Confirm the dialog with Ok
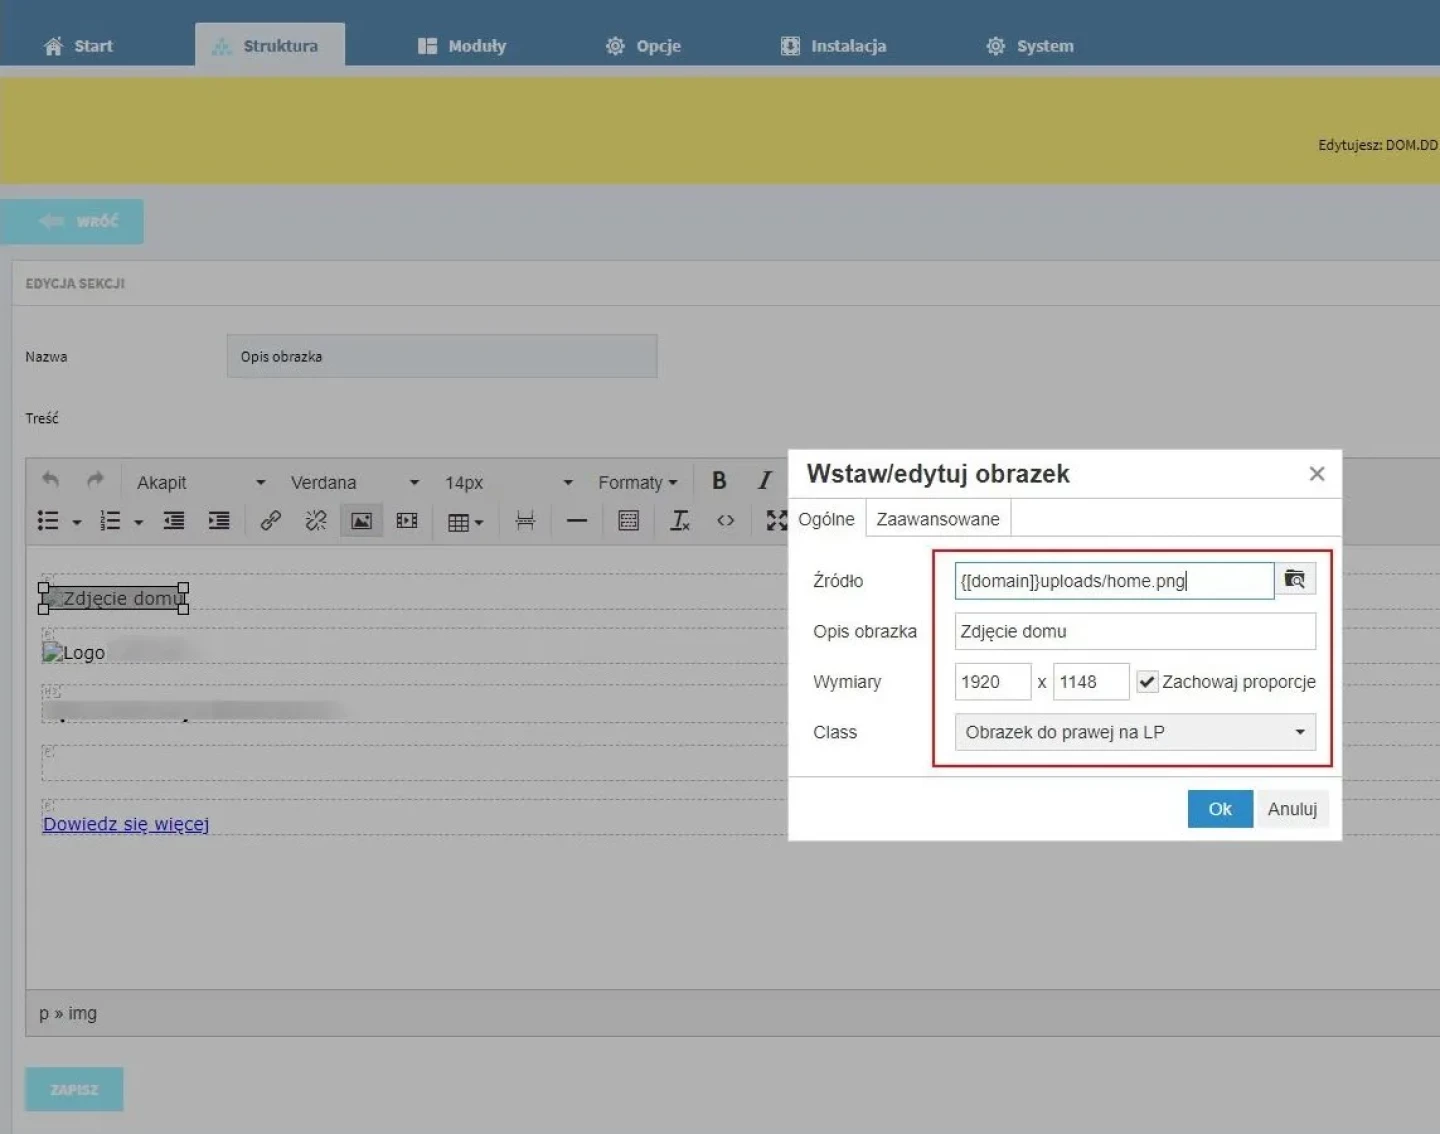 (x=1220, y=809)
